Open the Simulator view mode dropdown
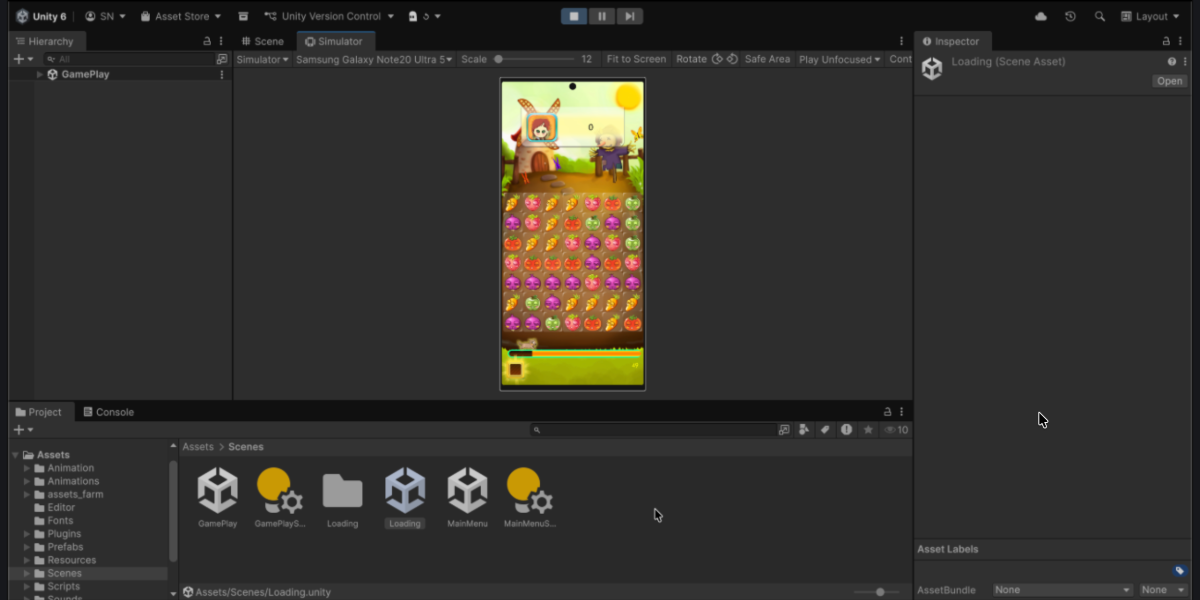The width and height of the screenshot is (1200, 600). point(263,59)
